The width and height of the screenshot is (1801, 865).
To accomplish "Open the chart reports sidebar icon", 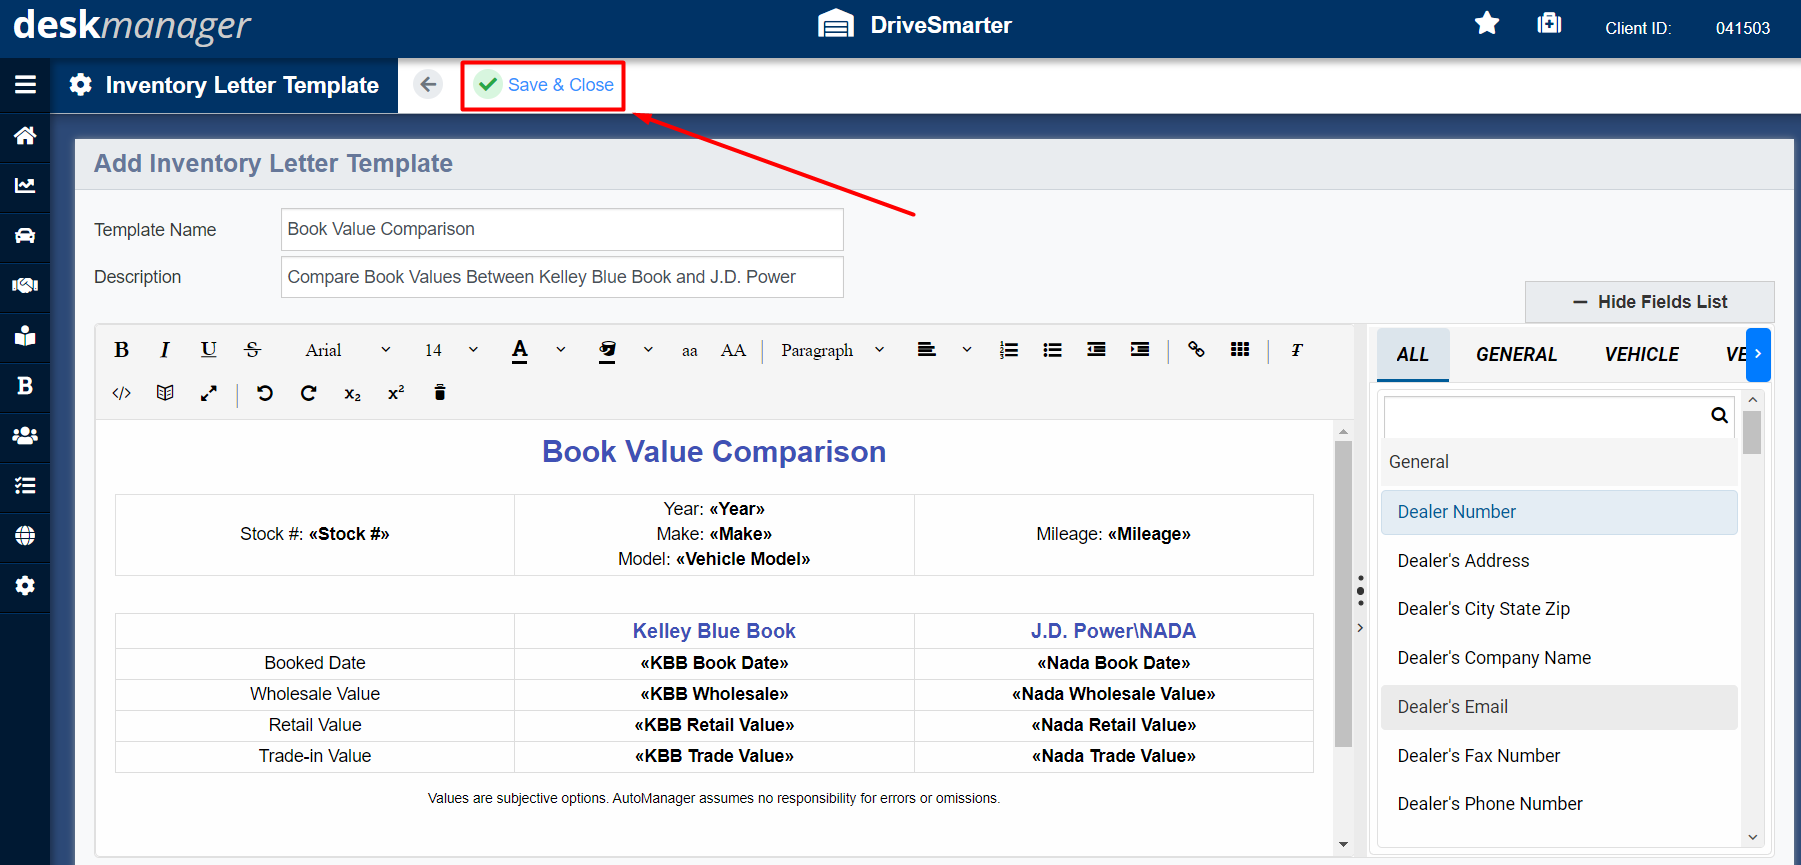I will click(x=25, y=185).
